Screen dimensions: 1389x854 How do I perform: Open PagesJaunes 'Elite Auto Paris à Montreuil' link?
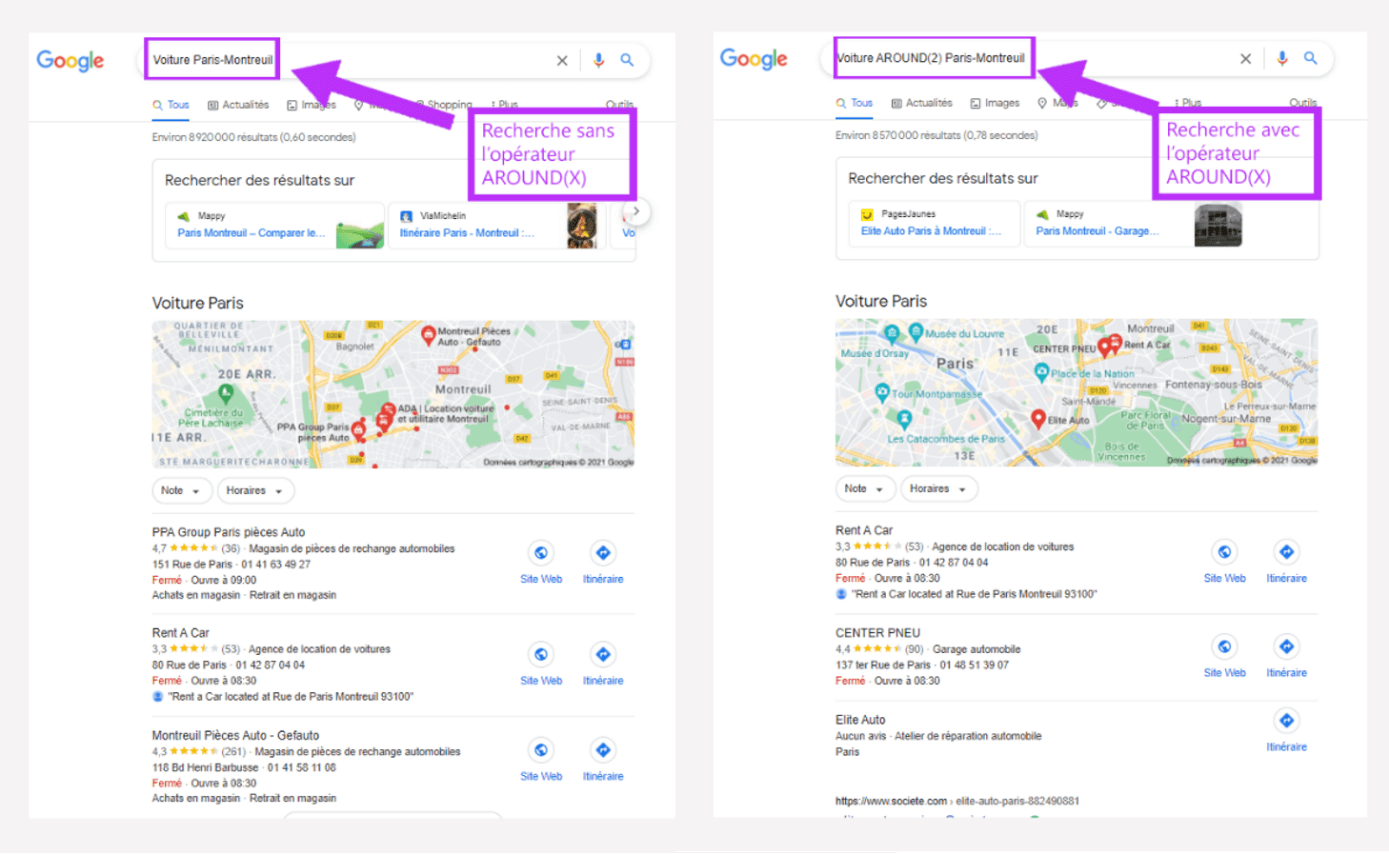click(932, 230)
